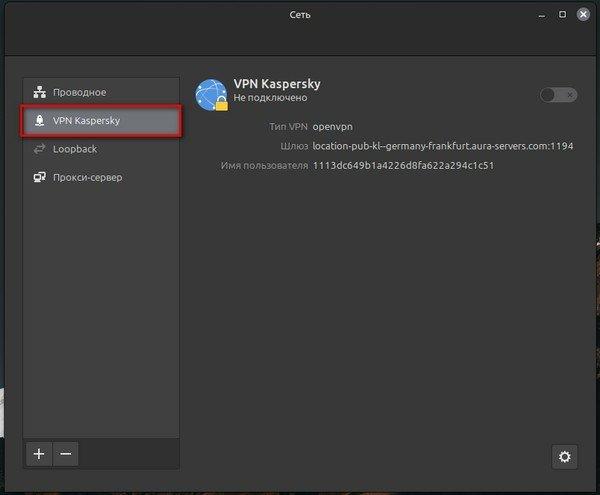Click the Сеть window title
The image size is (600, 495).
[300, 15]
